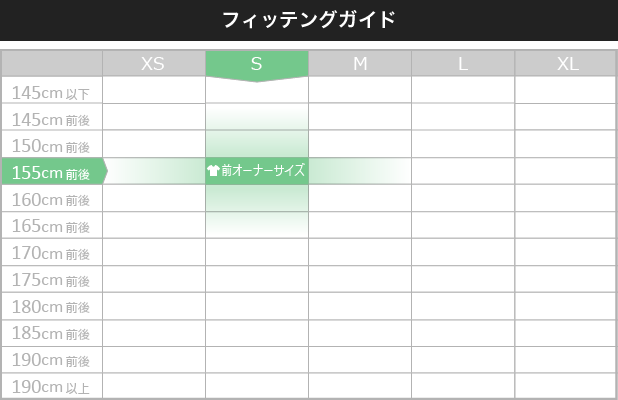Choose the 165cm前後 height row label

[52, 225]
